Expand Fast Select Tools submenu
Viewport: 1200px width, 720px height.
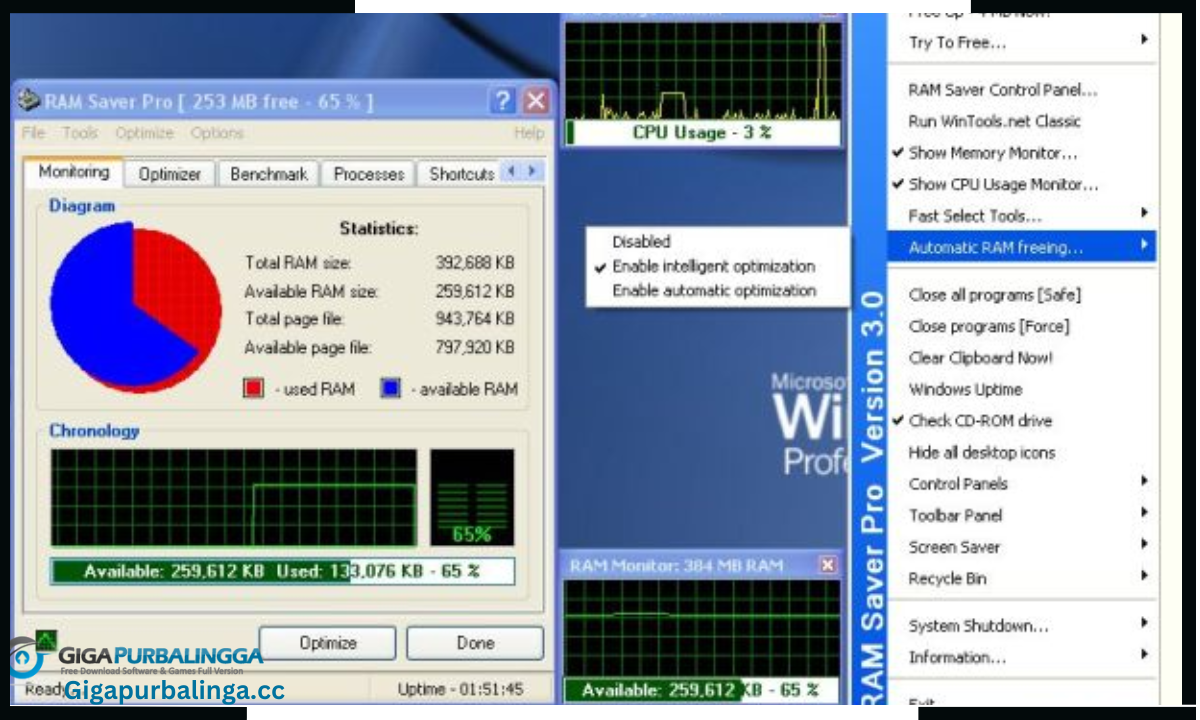pos(1022,216)
